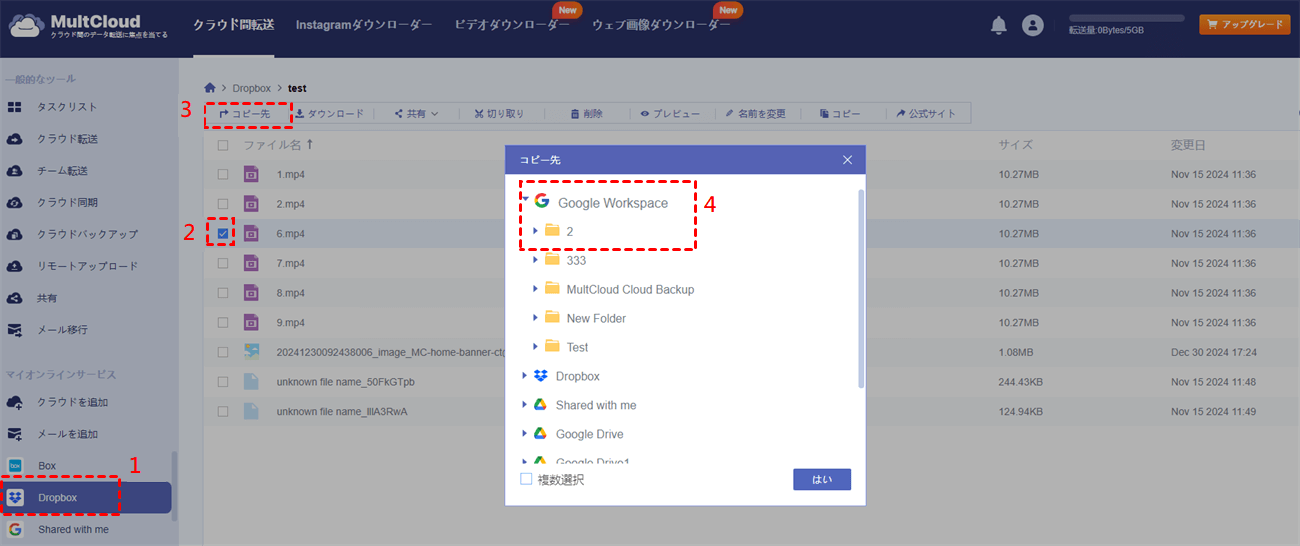Click the MultCloud logo
The width and height of the screenshot is (1300, 546).
coord(88,27)
